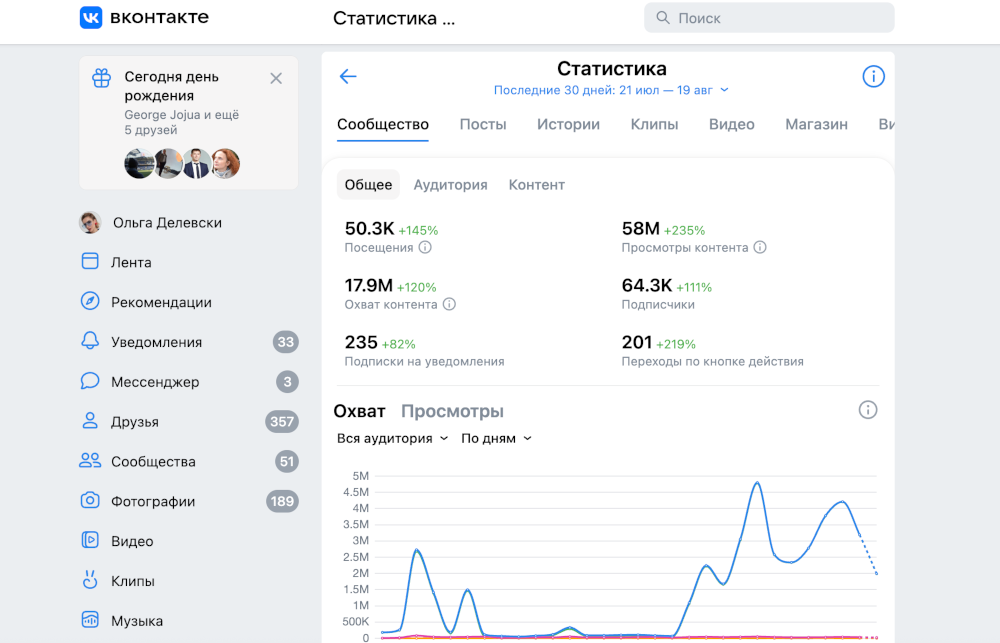Screen dimensions: 1000x643
Task: Click the gift icon in the birthday card
Action: 101,78
